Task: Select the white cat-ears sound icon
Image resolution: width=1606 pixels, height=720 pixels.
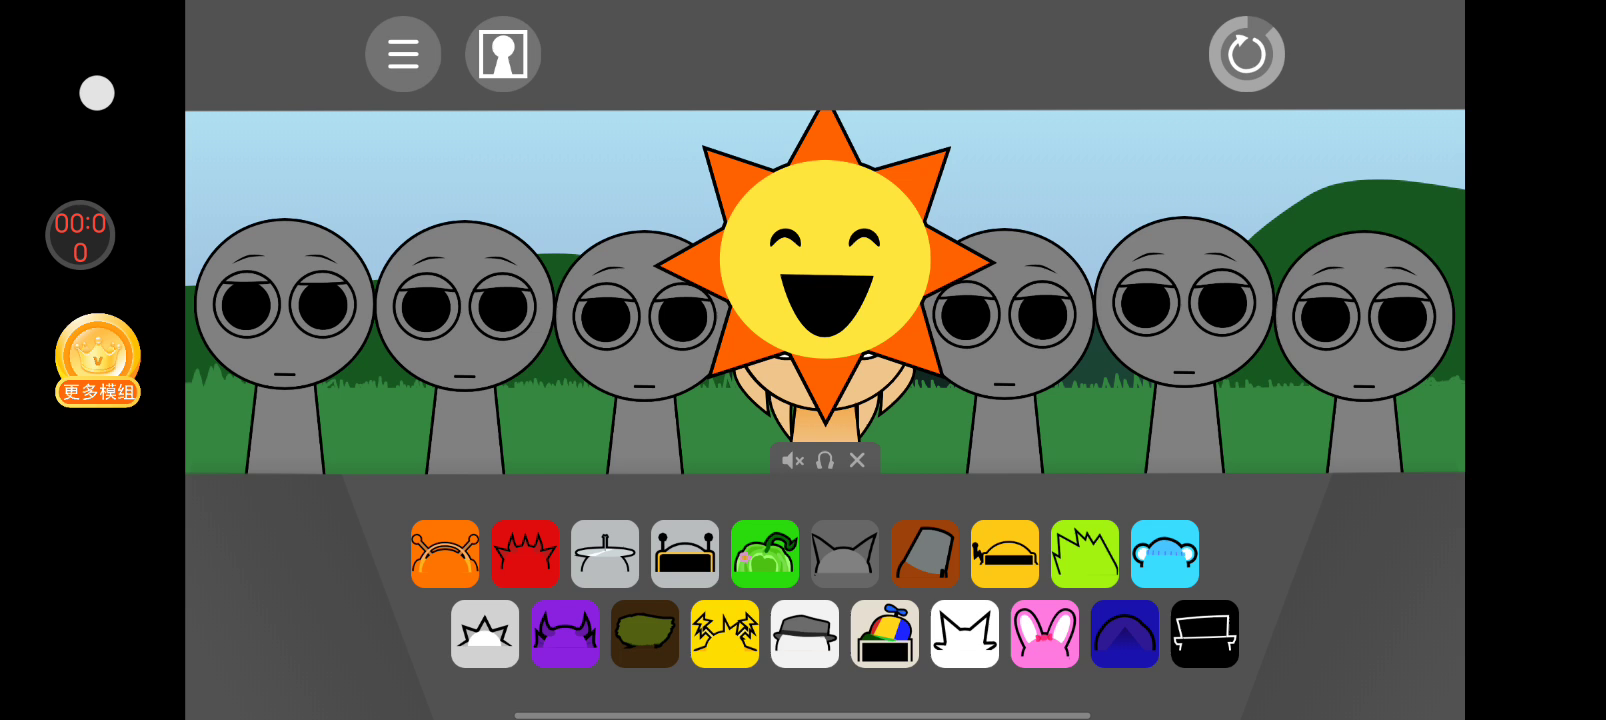Action: 965,634
